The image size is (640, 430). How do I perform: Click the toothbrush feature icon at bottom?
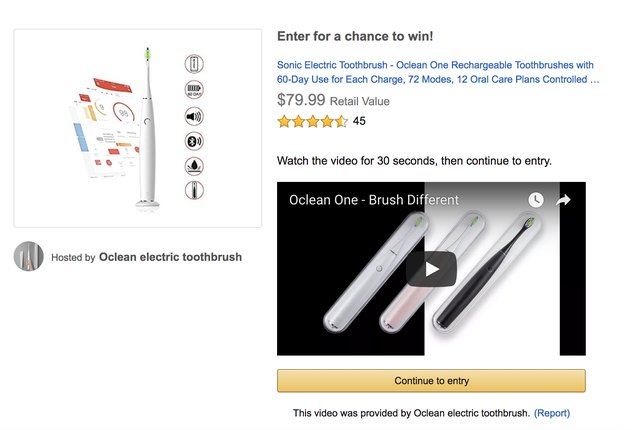pos(194,191)
